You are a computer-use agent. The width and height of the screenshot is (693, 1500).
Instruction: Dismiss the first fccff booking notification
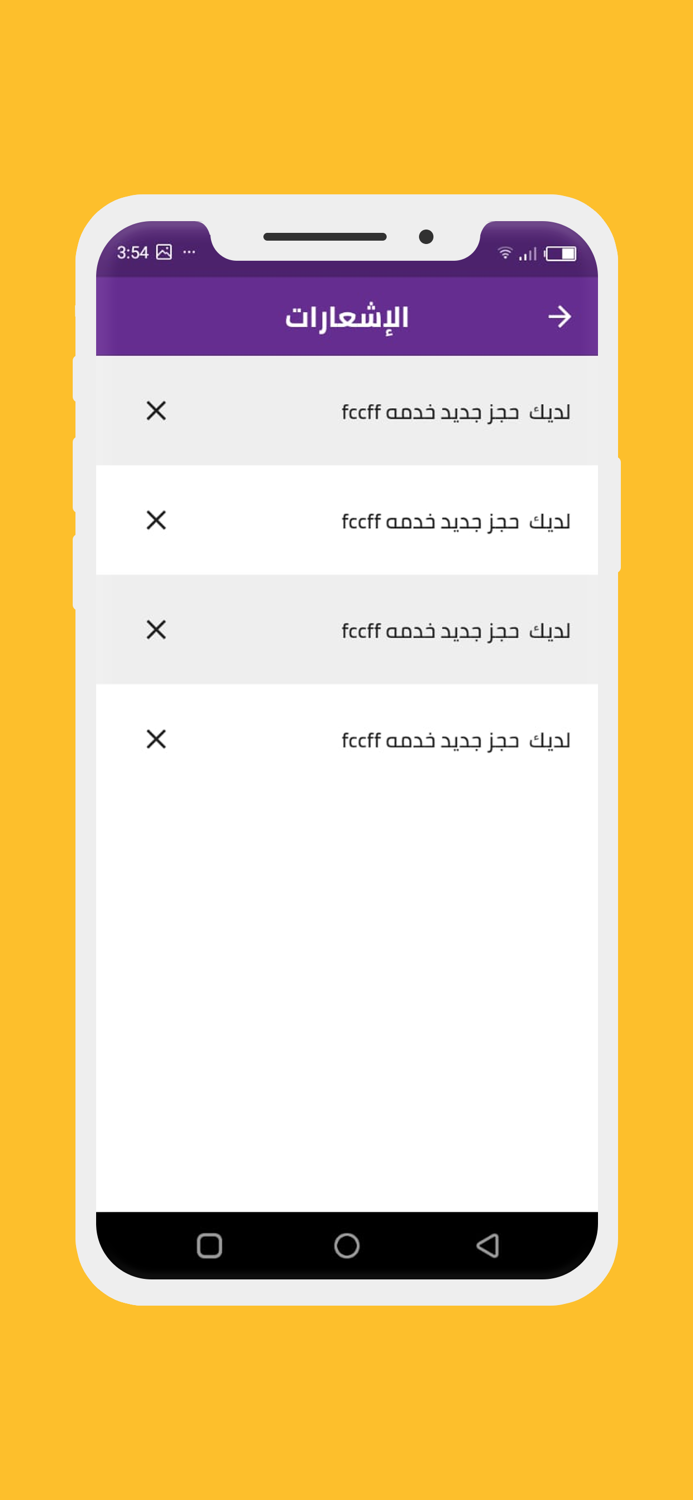coord(156,411)
